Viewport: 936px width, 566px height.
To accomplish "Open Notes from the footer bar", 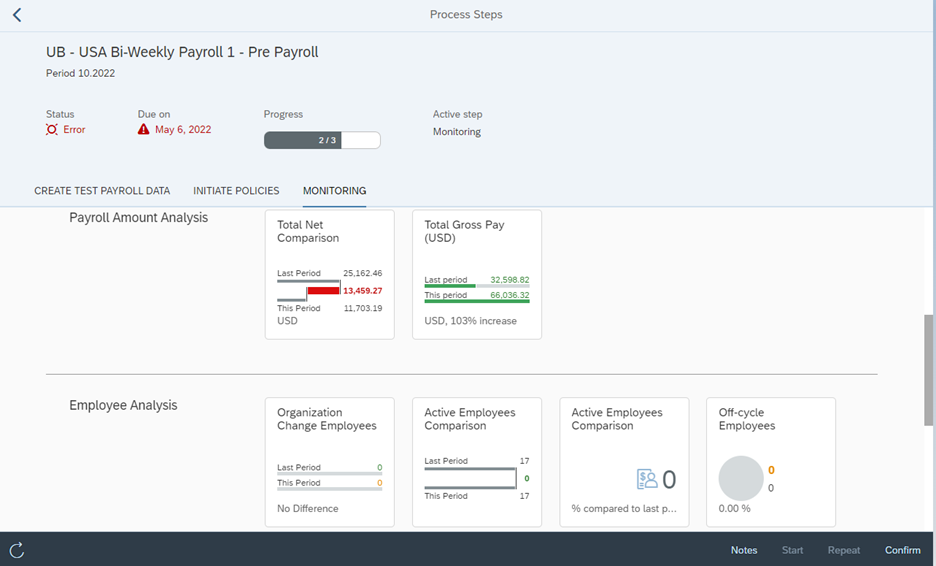I will coord(744,550).
